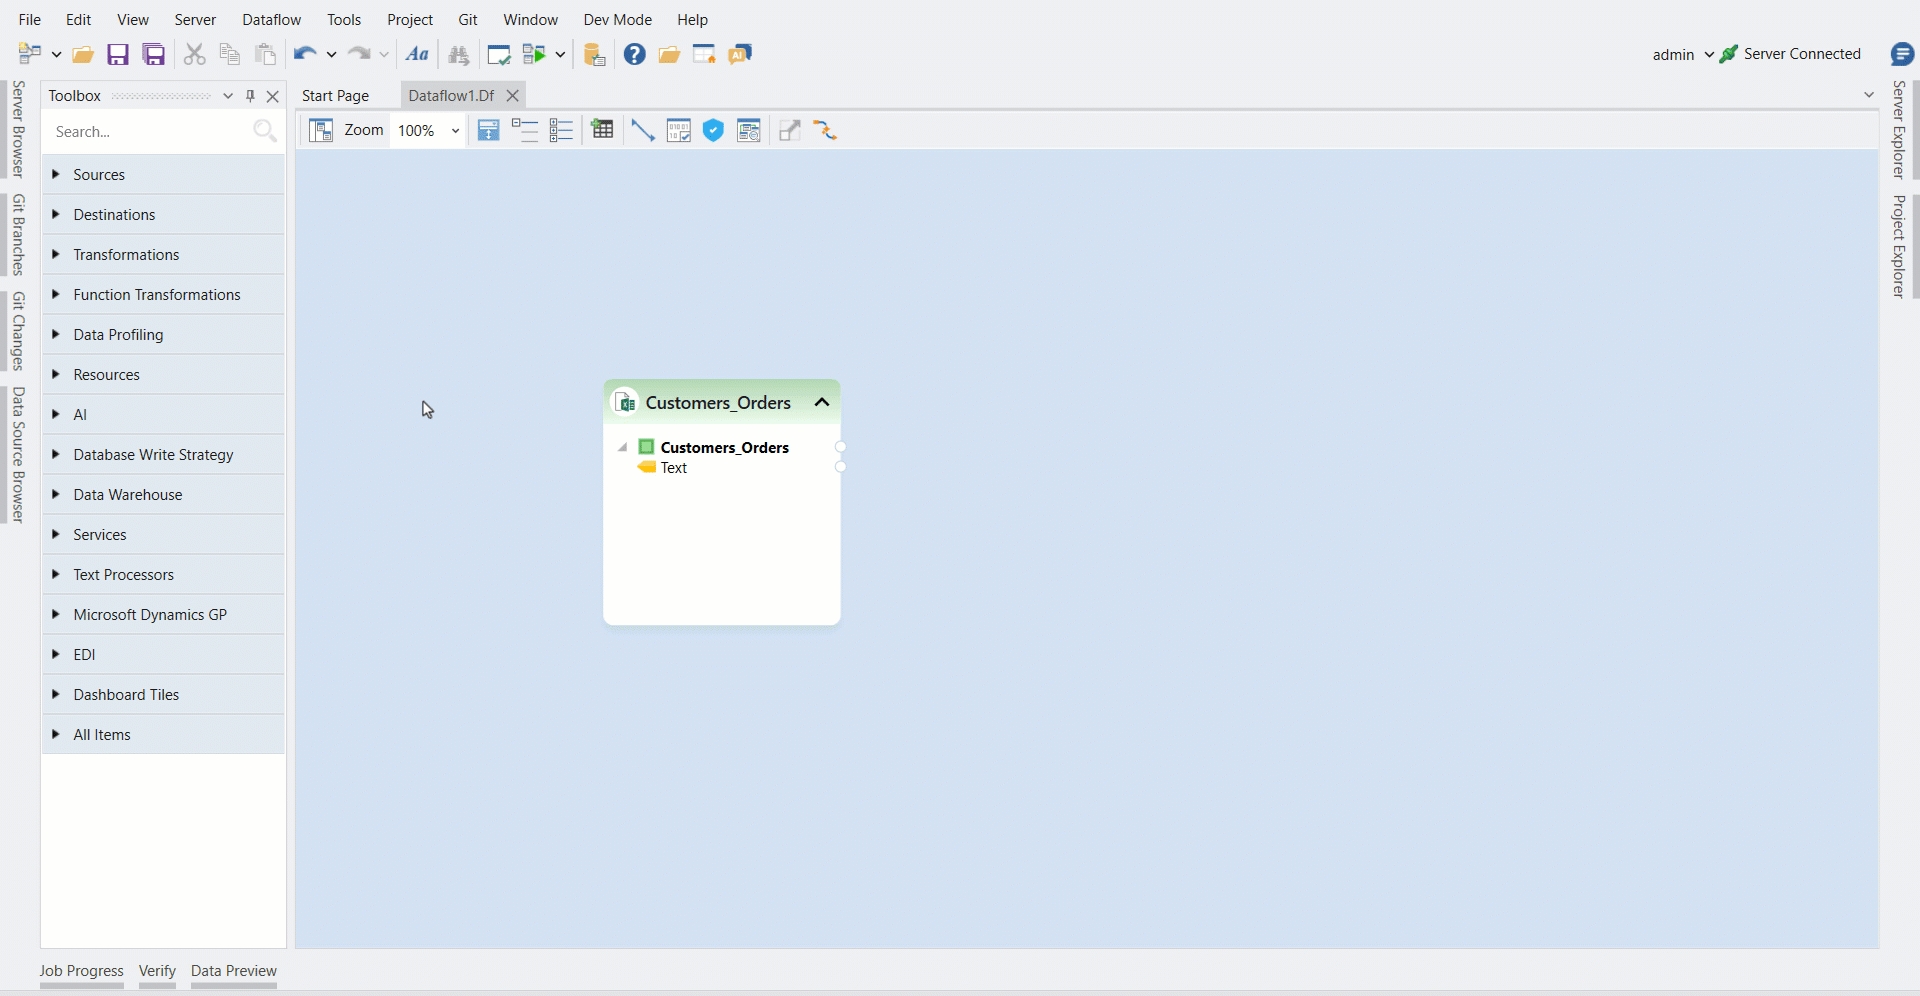Viewport: 1920px width, 996px height.
Task: Click the diagonal line link tool icon
Action: coord(643,131)
